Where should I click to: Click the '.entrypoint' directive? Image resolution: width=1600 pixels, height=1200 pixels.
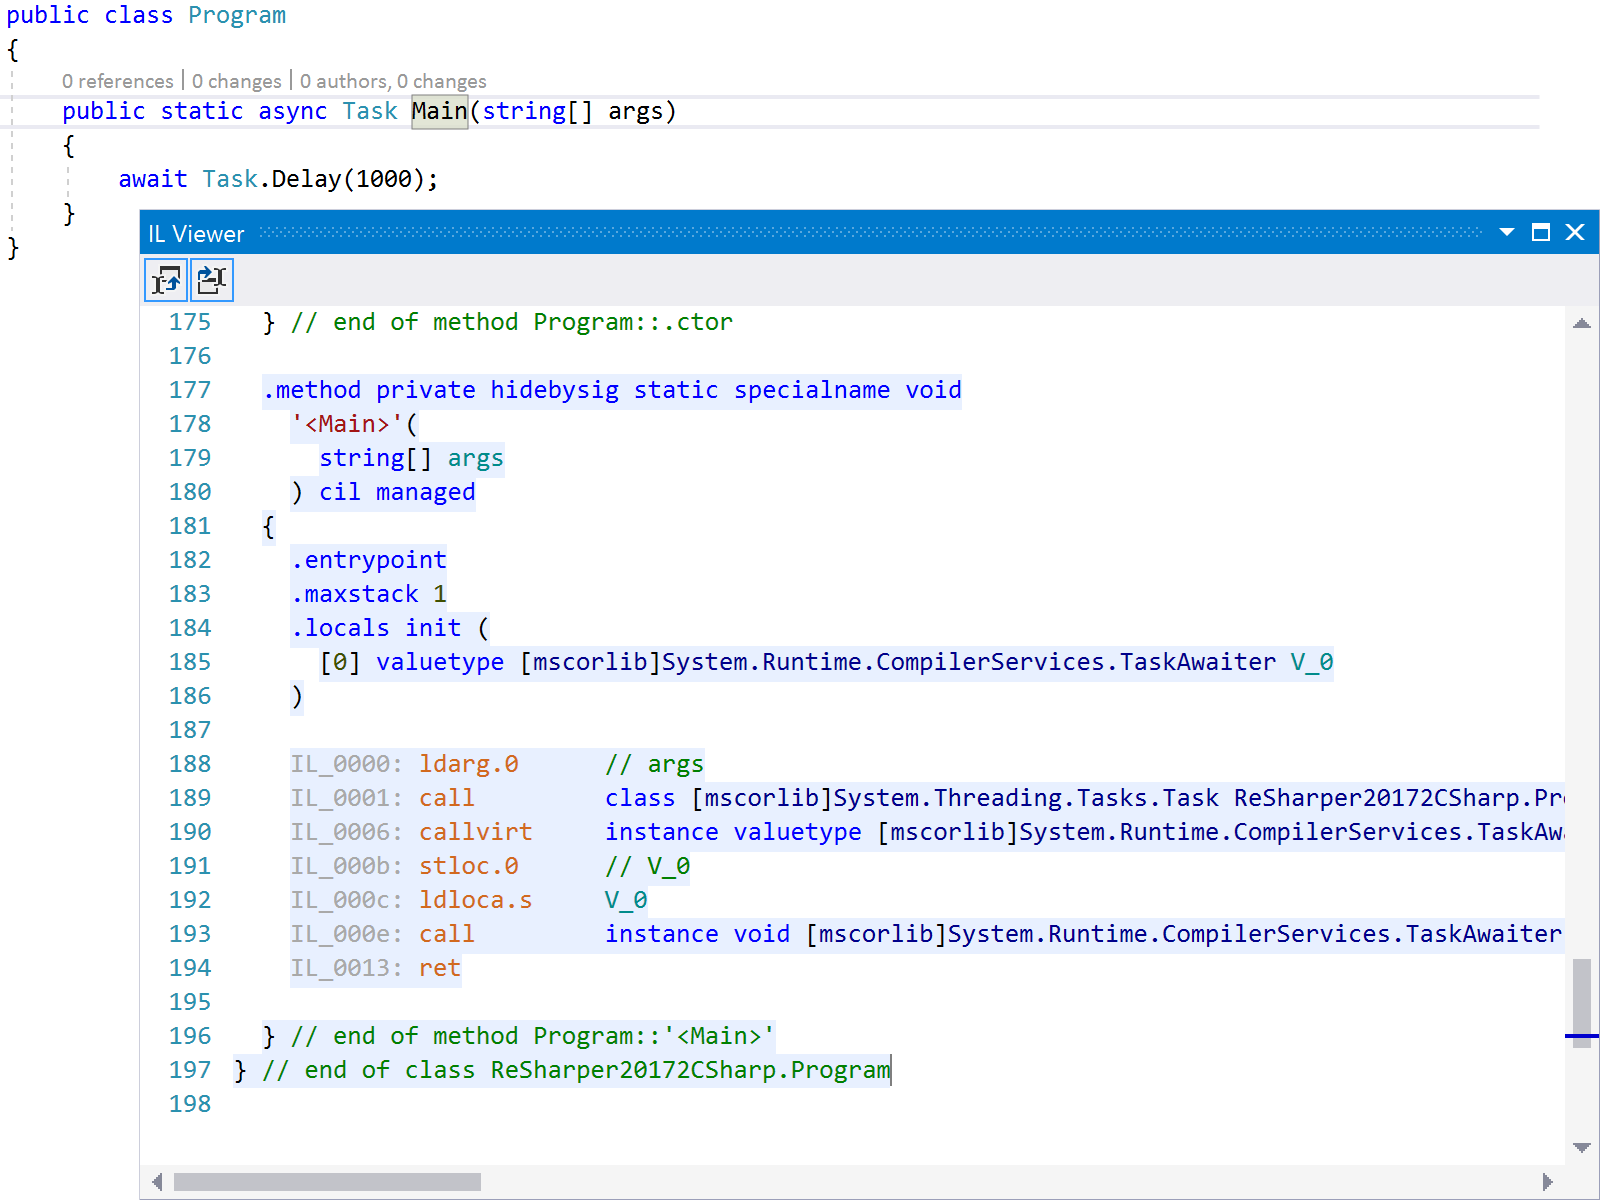tap(369, 560)
